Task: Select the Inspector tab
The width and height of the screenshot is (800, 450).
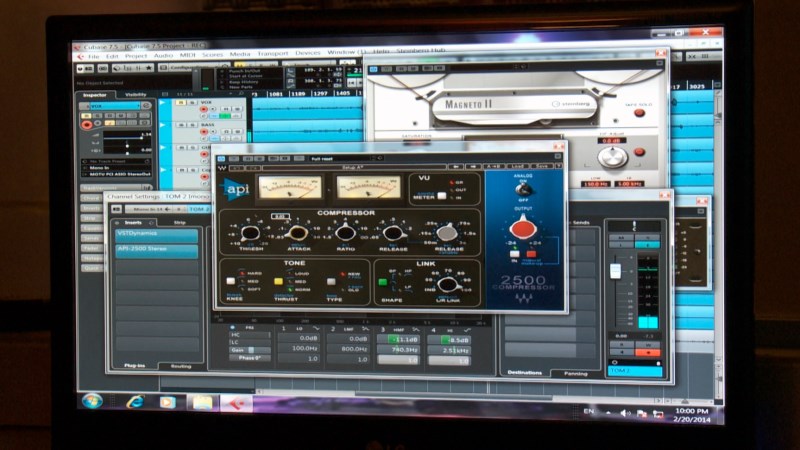Action: 95,95
